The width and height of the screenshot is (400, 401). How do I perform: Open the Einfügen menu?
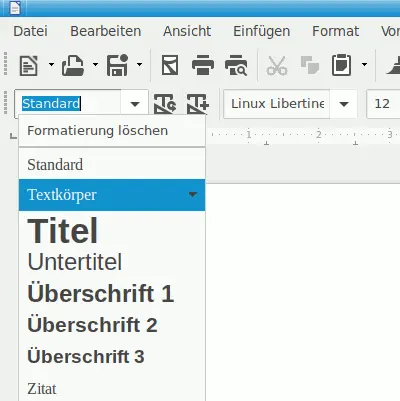pos(261,31)
